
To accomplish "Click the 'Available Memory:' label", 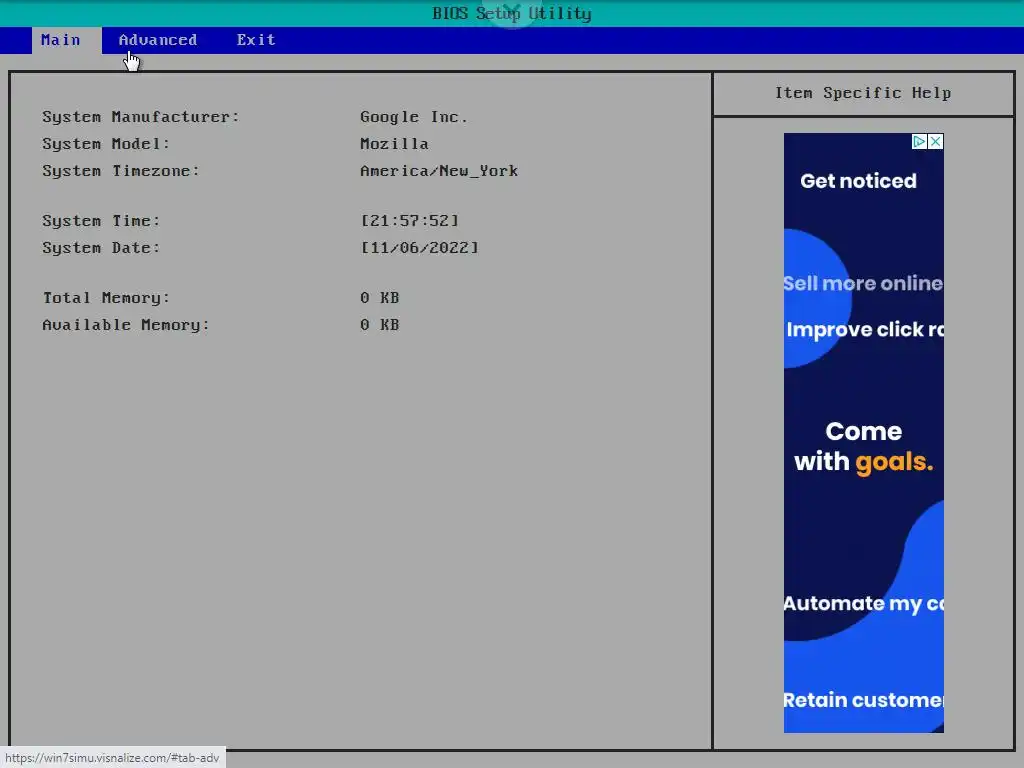I will click(126, 325).
